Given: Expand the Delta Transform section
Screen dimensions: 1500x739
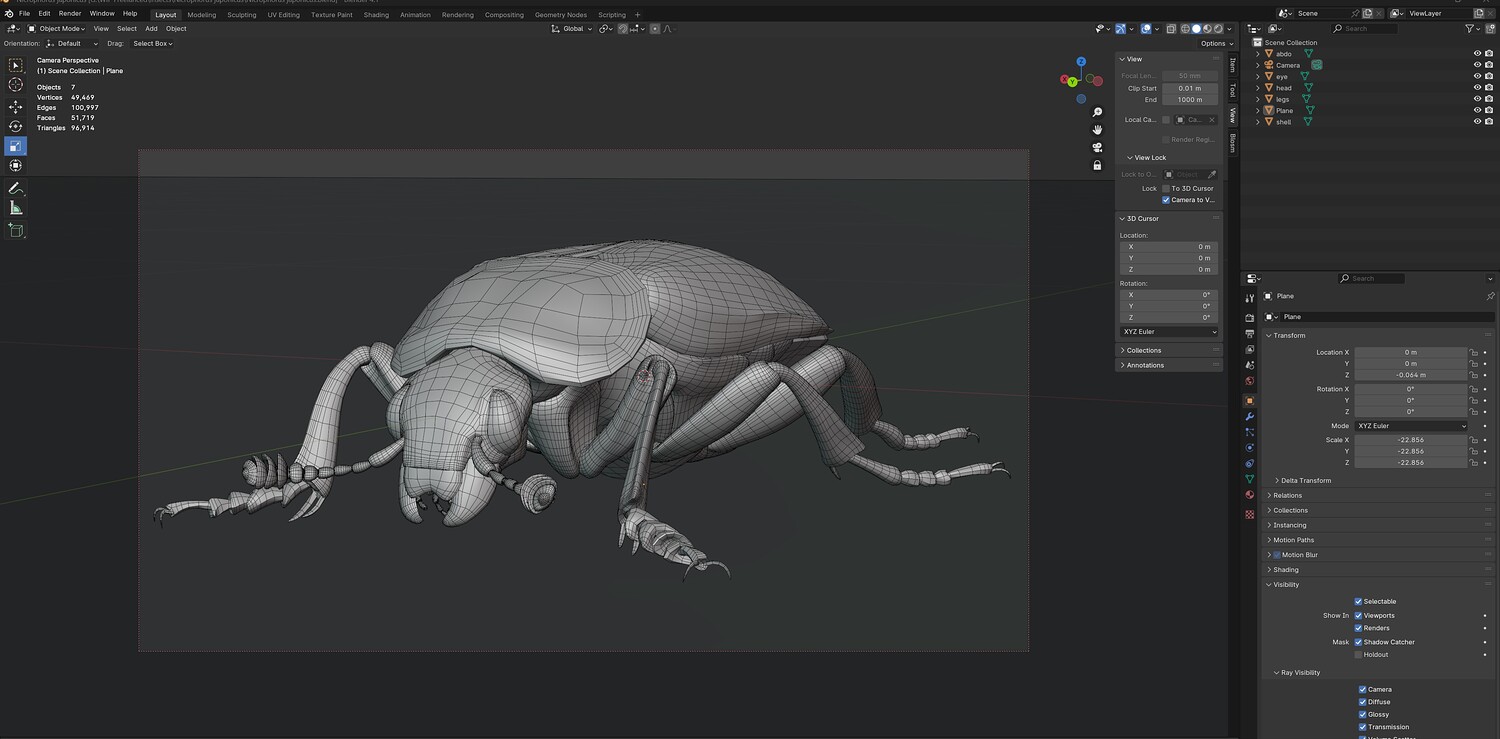Looking at the screenshot, I should tap(1305, 481).
